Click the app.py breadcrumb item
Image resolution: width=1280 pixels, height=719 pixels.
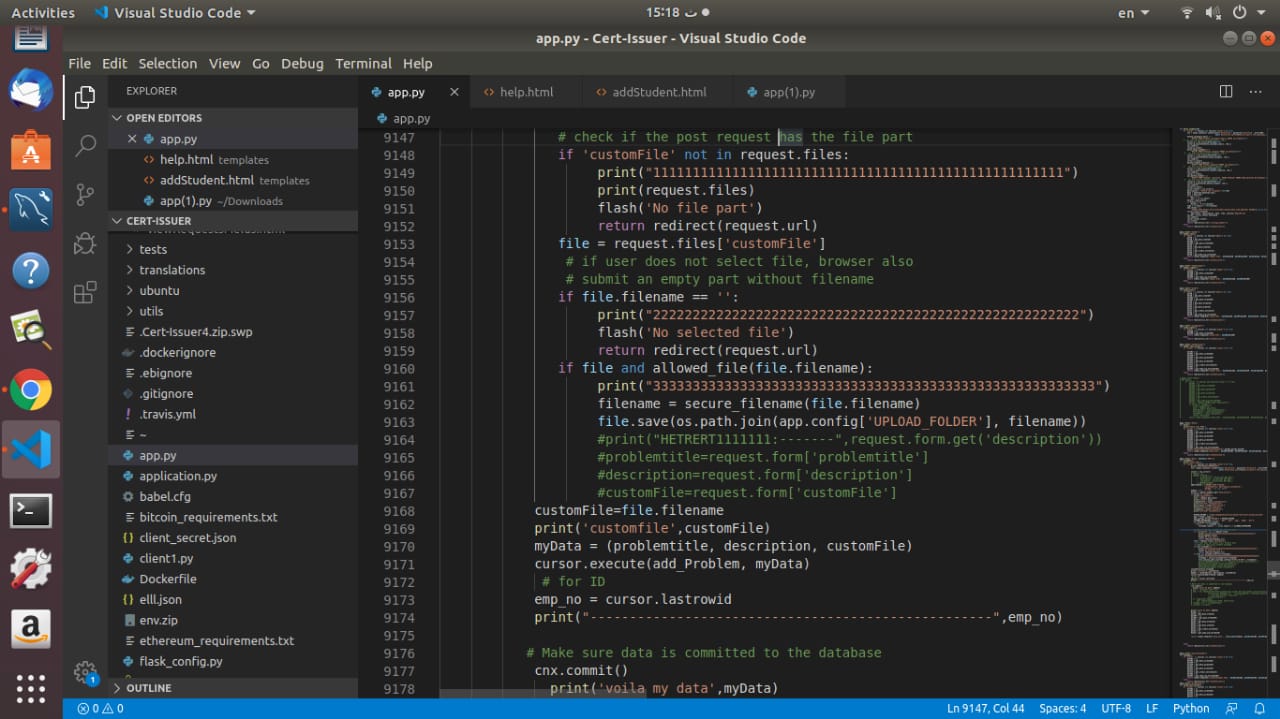point(401,118)
